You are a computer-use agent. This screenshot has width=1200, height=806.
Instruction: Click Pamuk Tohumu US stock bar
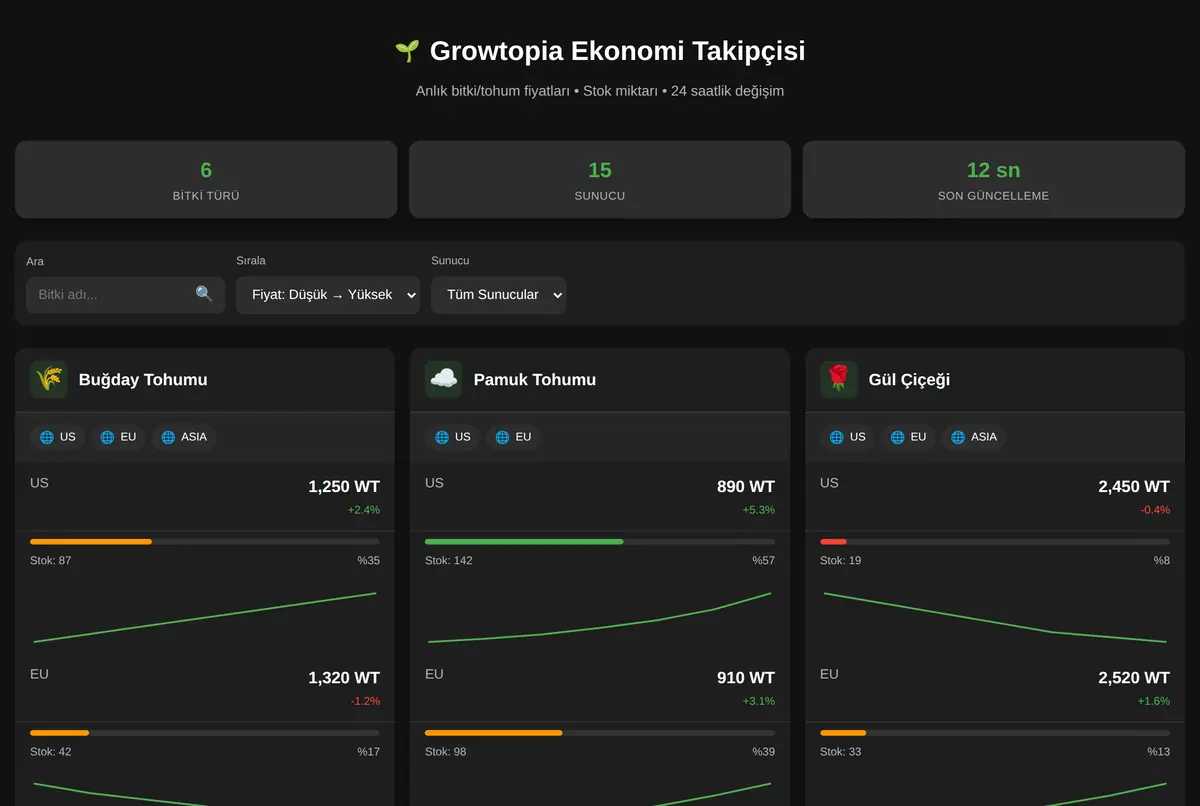(x=600, y=541)
